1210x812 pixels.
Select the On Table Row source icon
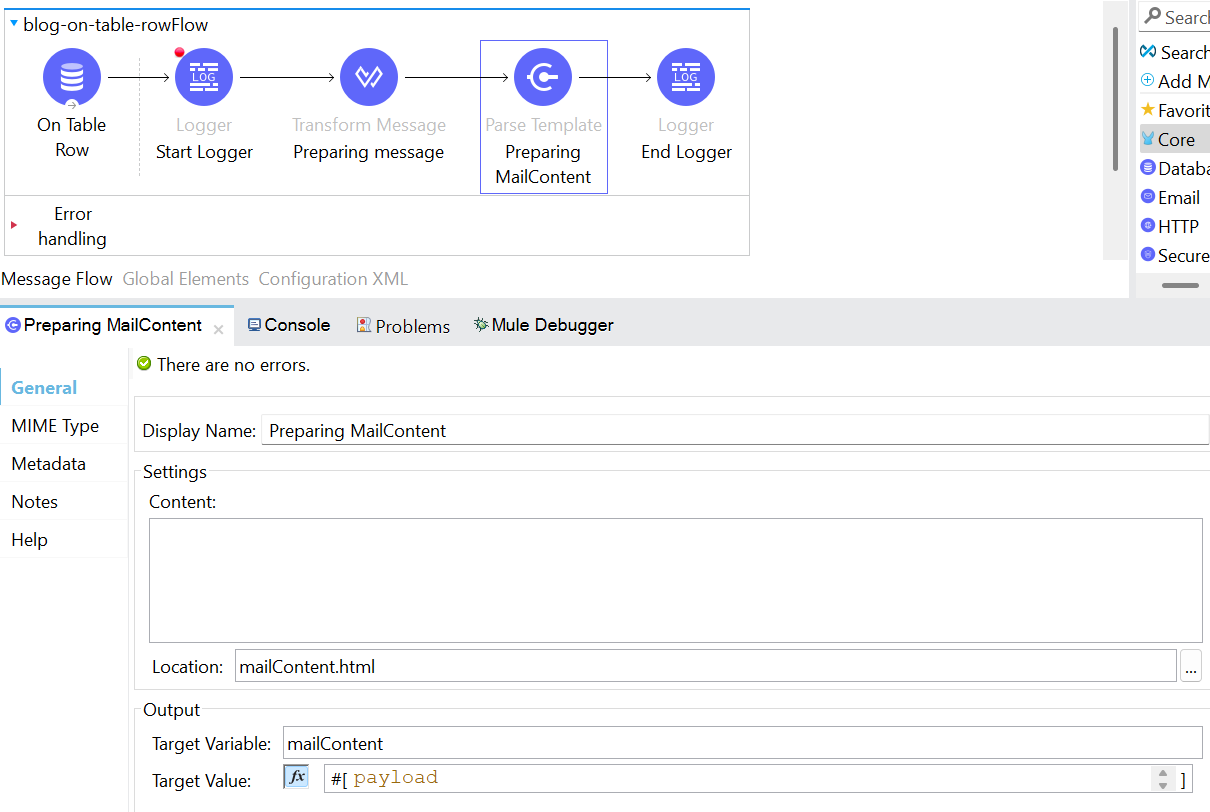click(72, 77)
